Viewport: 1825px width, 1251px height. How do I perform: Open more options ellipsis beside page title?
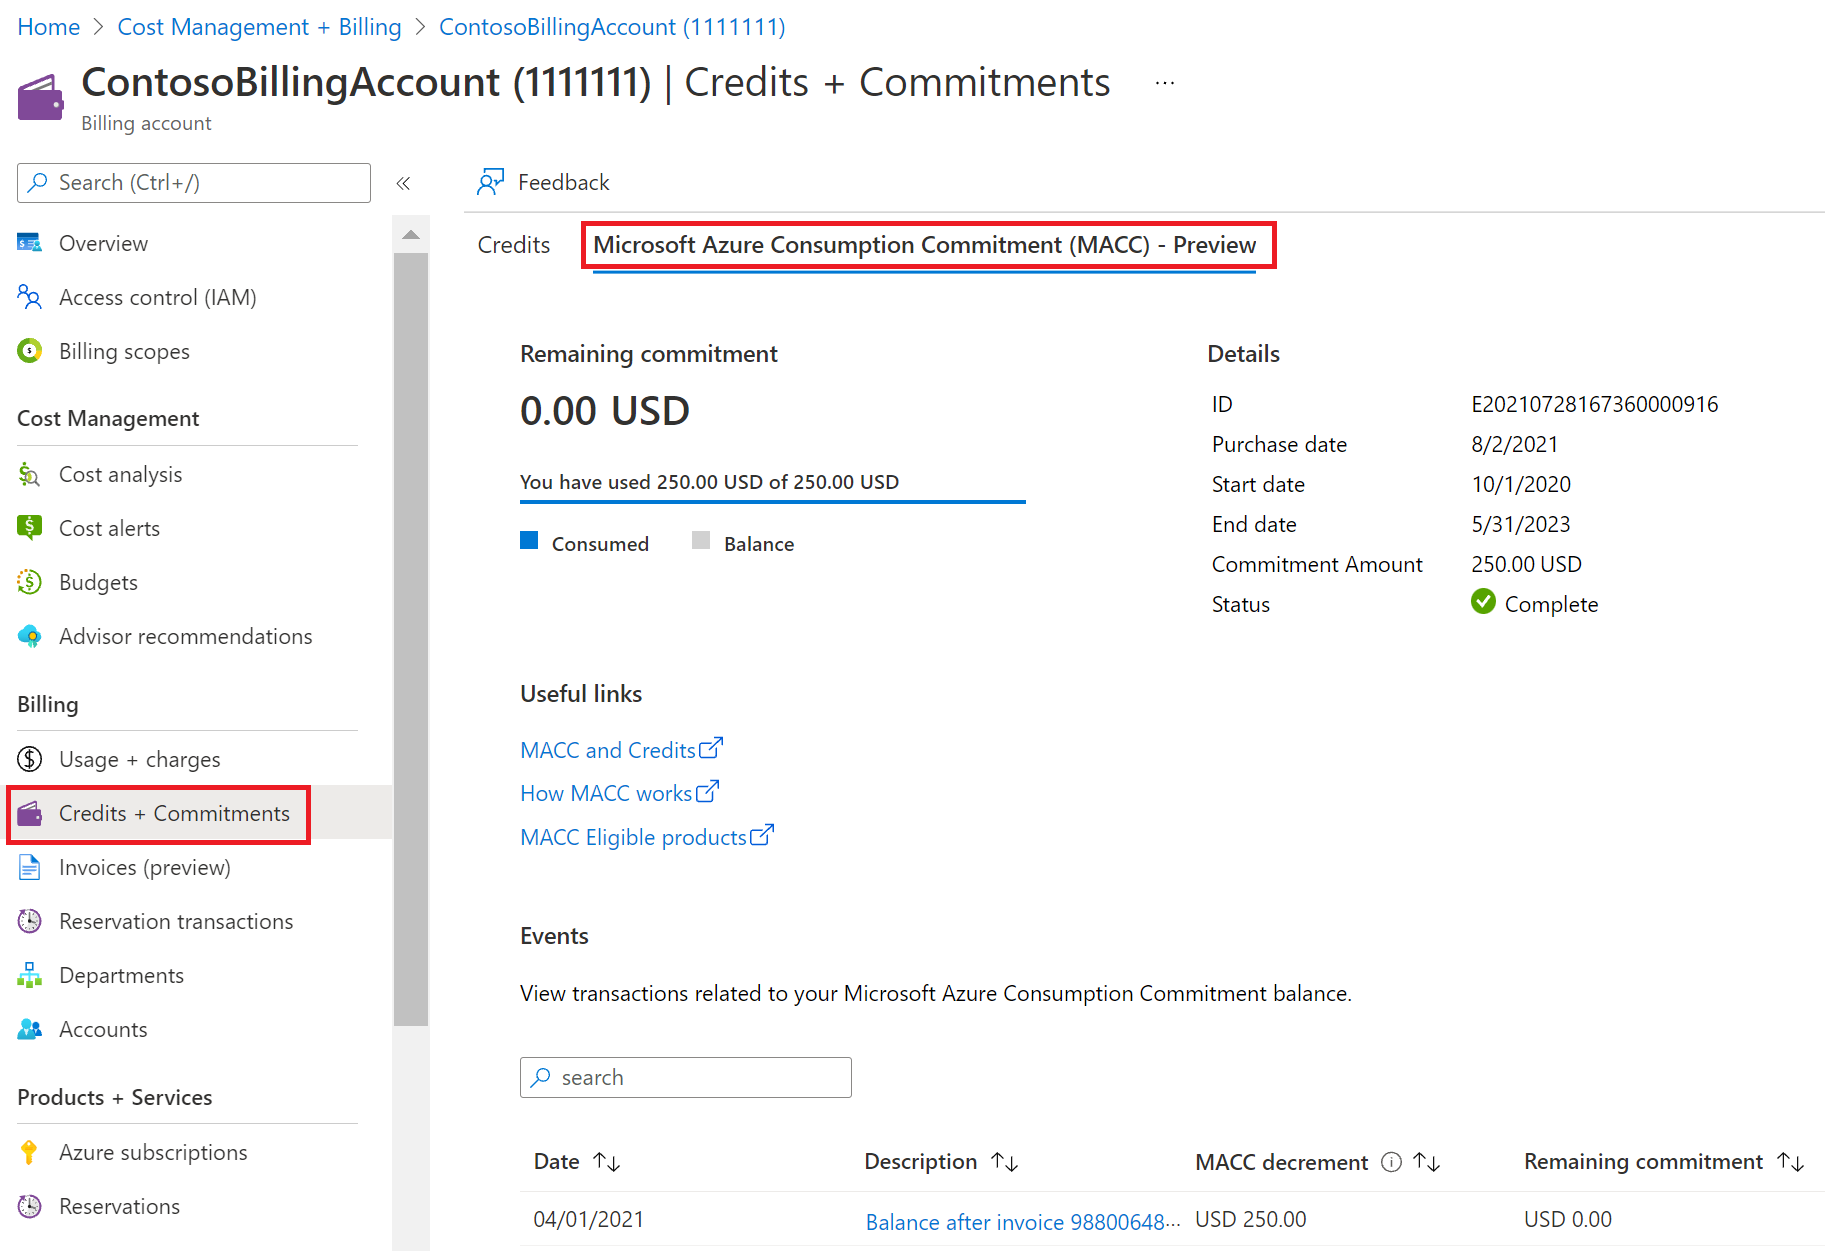click(x=1165, y=83)
